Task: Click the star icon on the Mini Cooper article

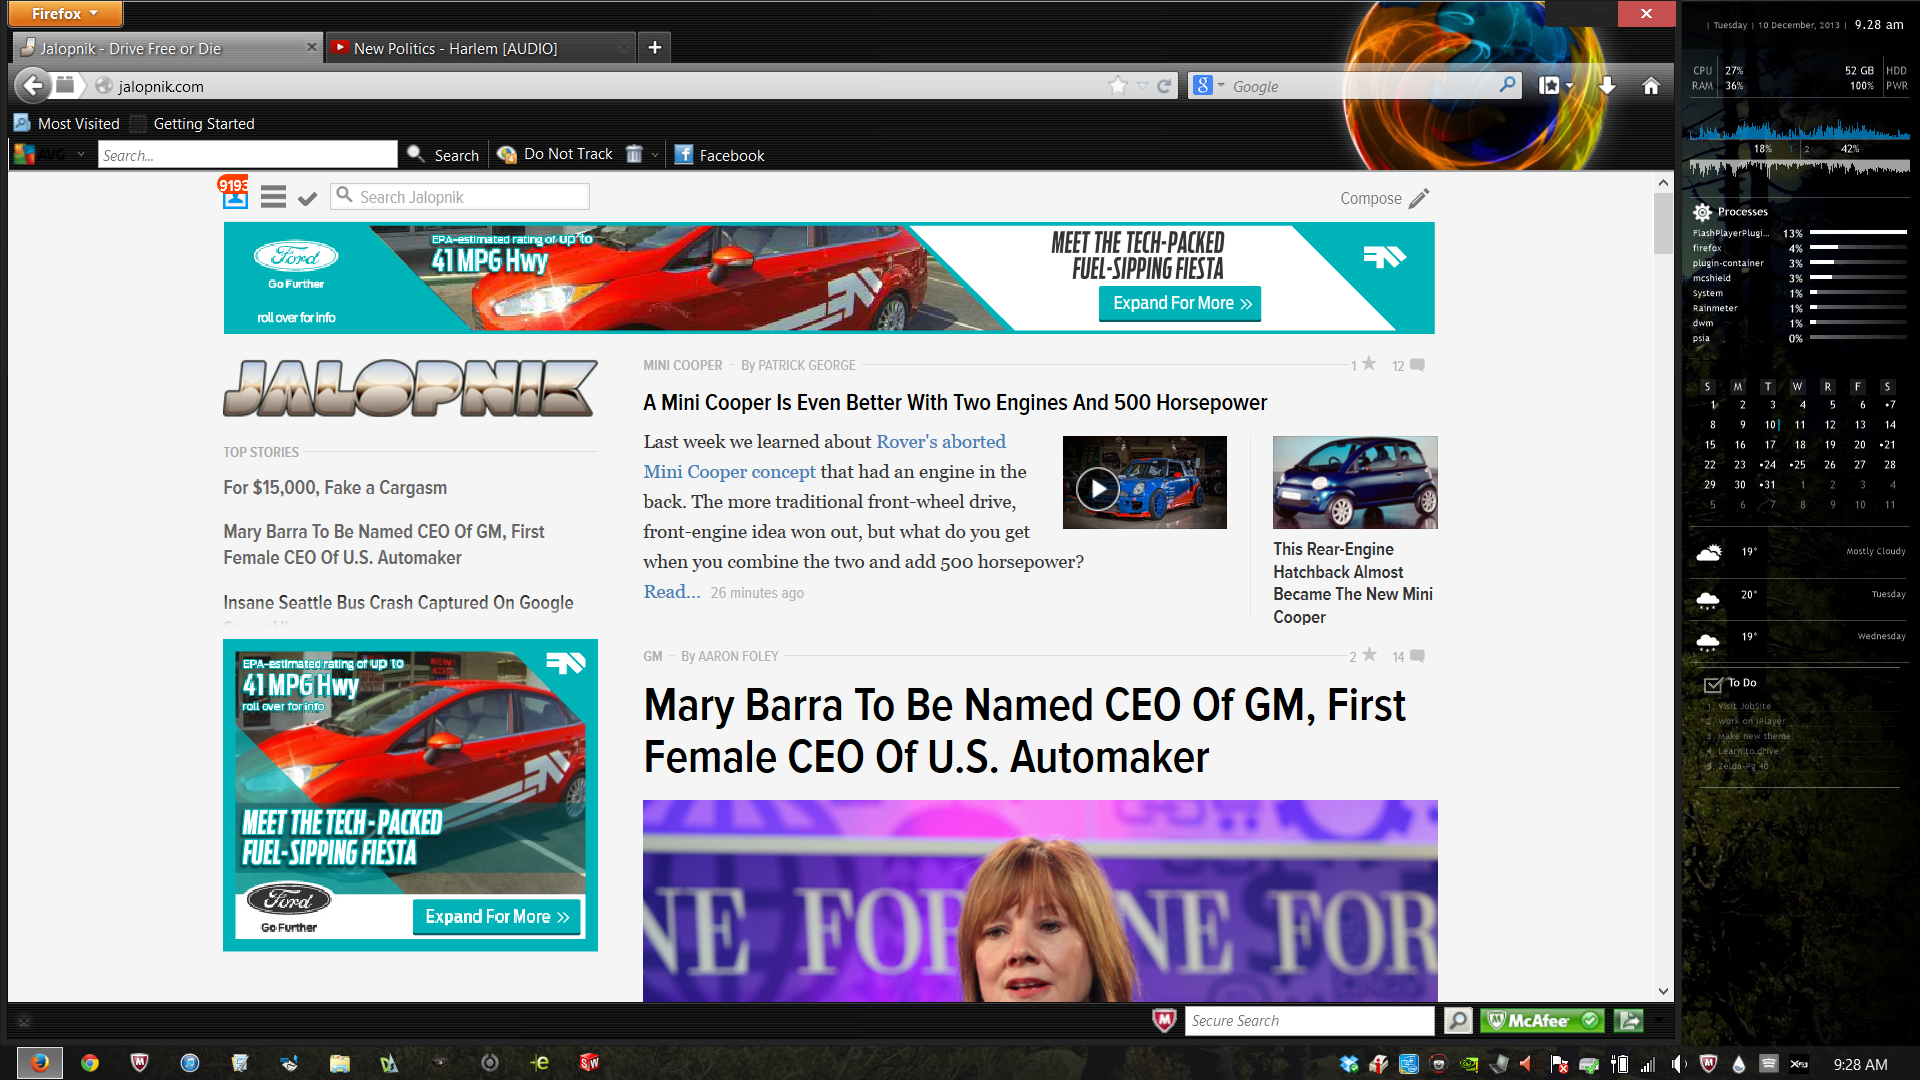Action: point(1369,364)
